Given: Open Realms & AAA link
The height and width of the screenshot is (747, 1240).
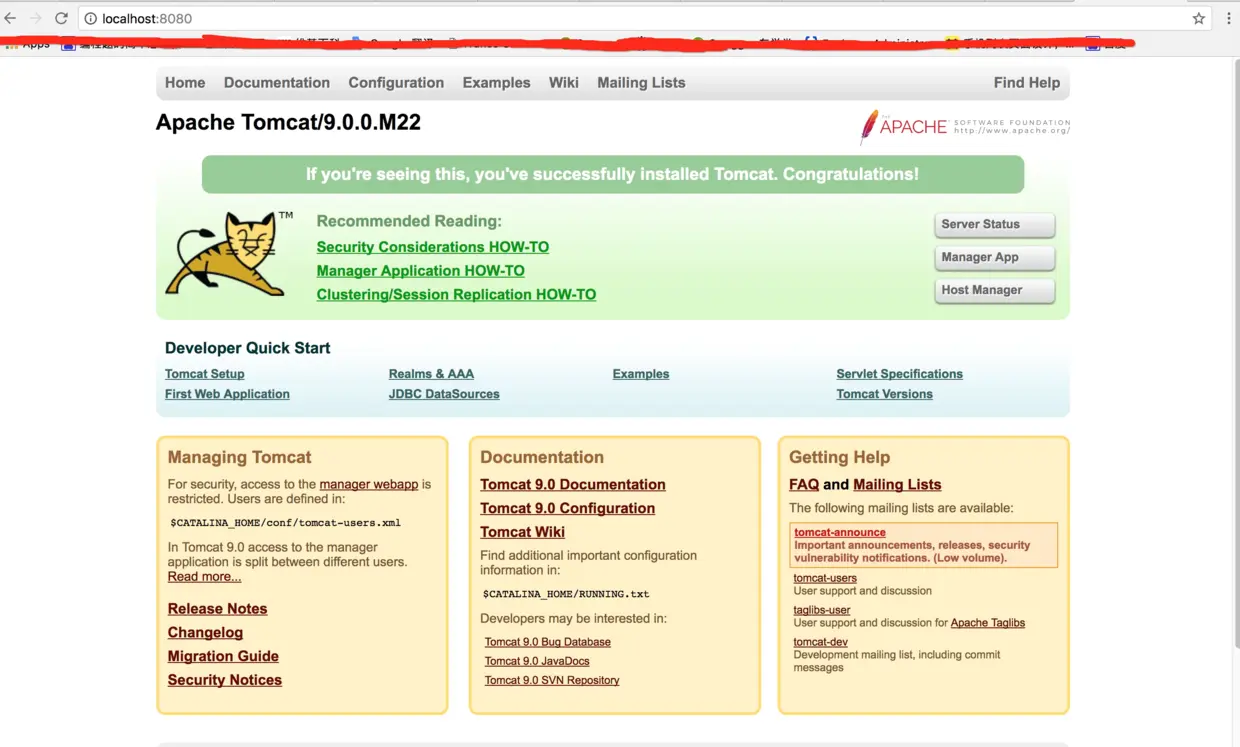Looking at the screenshot, I should click(431, 374).
